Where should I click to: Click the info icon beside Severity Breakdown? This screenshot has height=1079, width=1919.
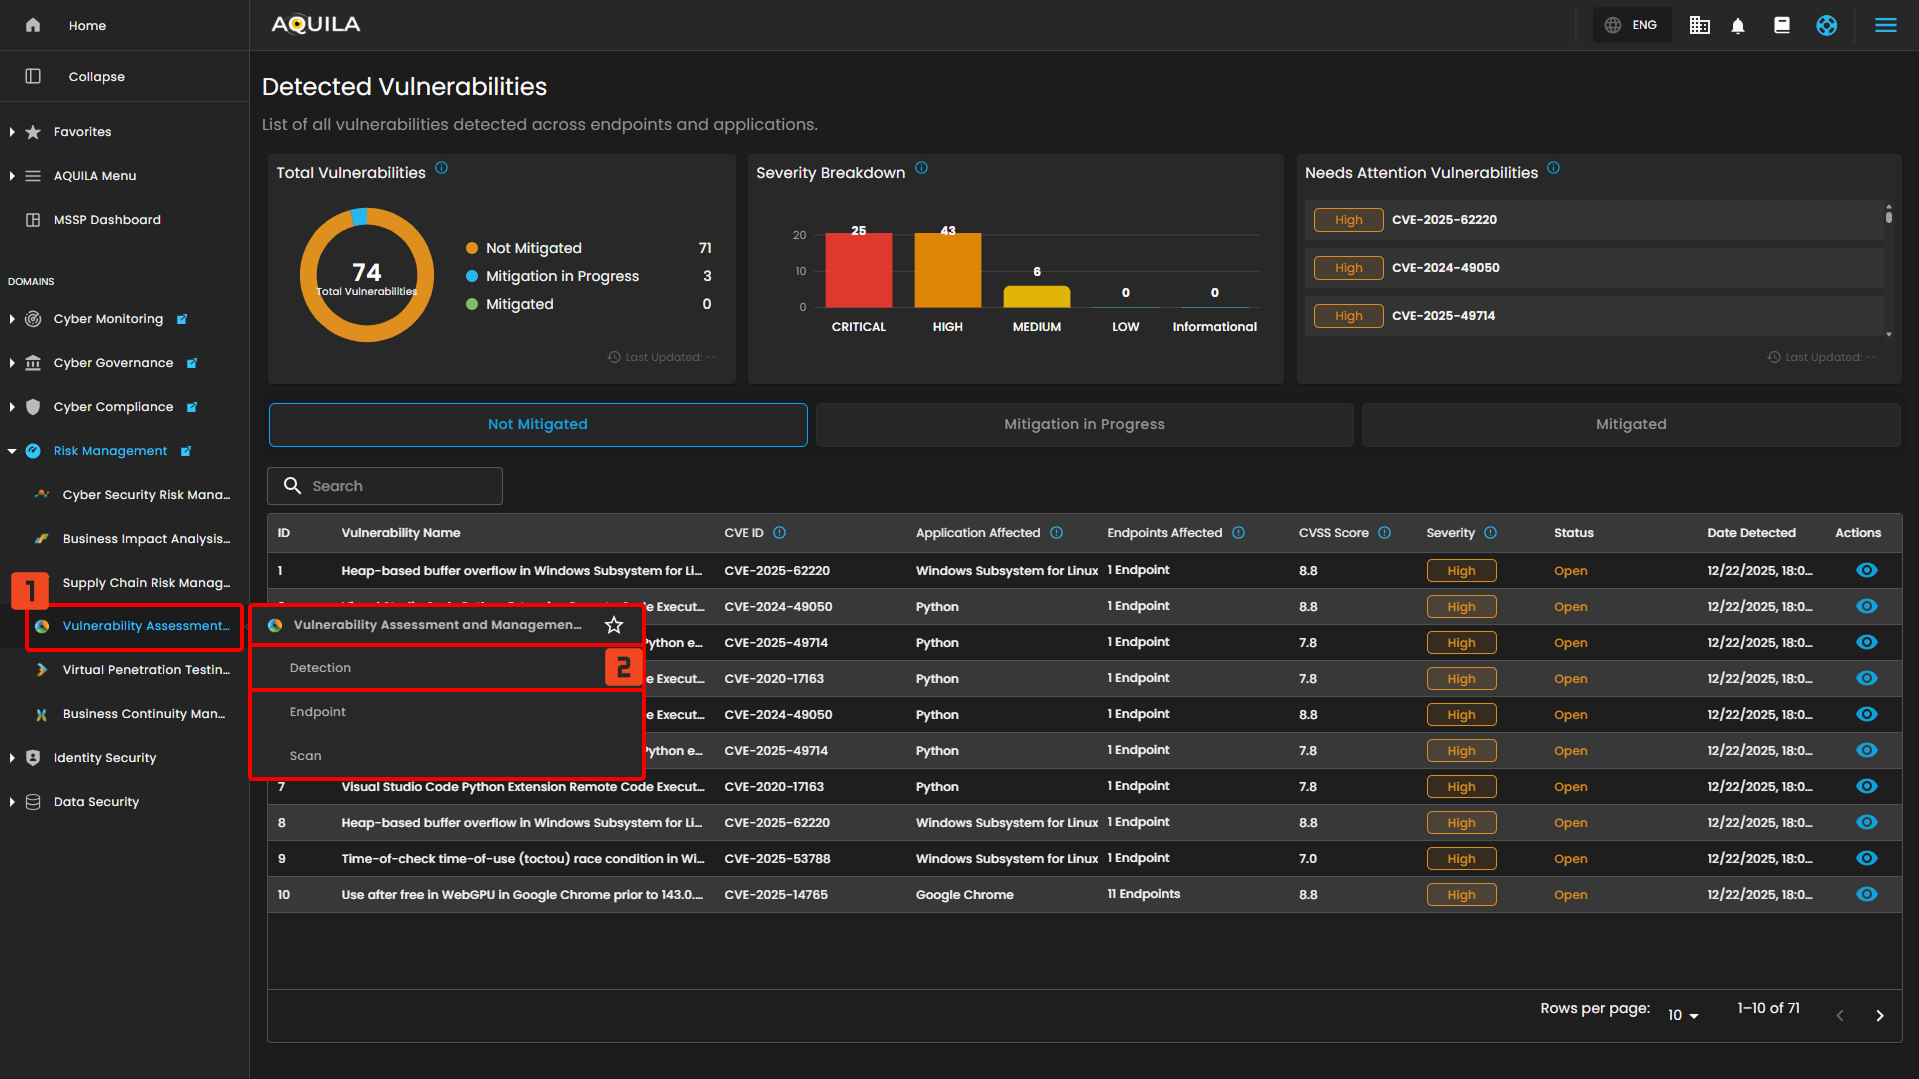click(921, 168)
